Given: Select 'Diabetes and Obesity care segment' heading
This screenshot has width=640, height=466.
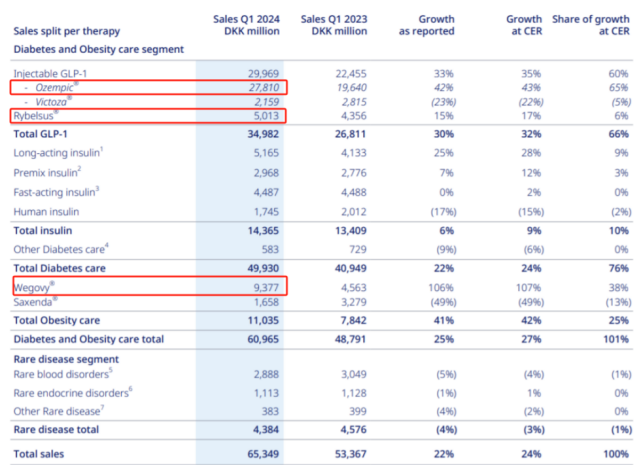Looking at the screenshot, I should pyautogui.click(x=99, y=49).
